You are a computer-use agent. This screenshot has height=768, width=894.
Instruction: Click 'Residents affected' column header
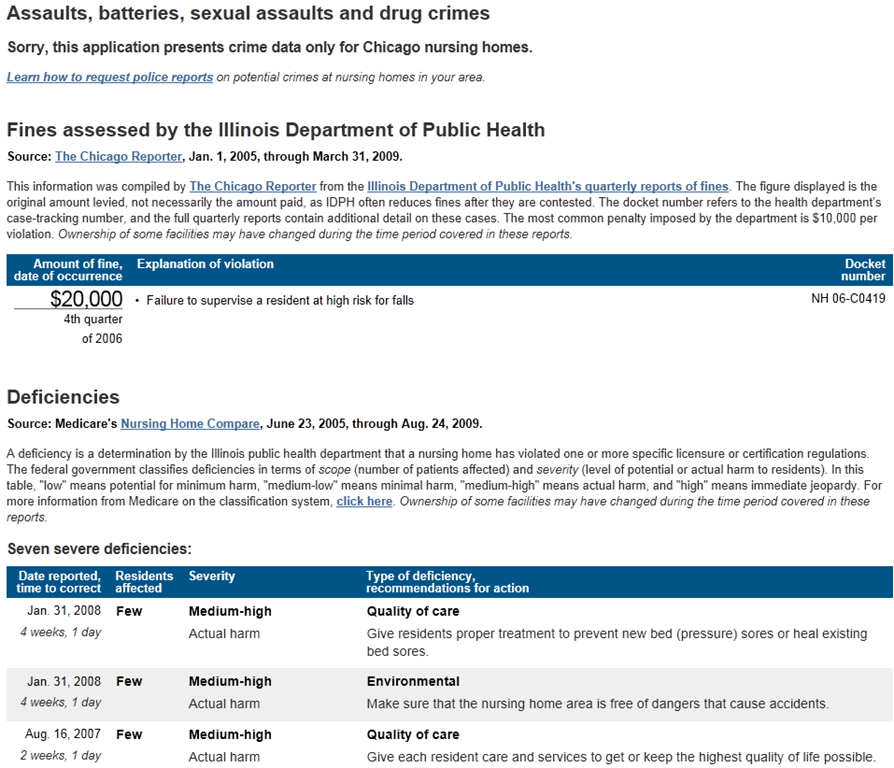coord(144,582)
